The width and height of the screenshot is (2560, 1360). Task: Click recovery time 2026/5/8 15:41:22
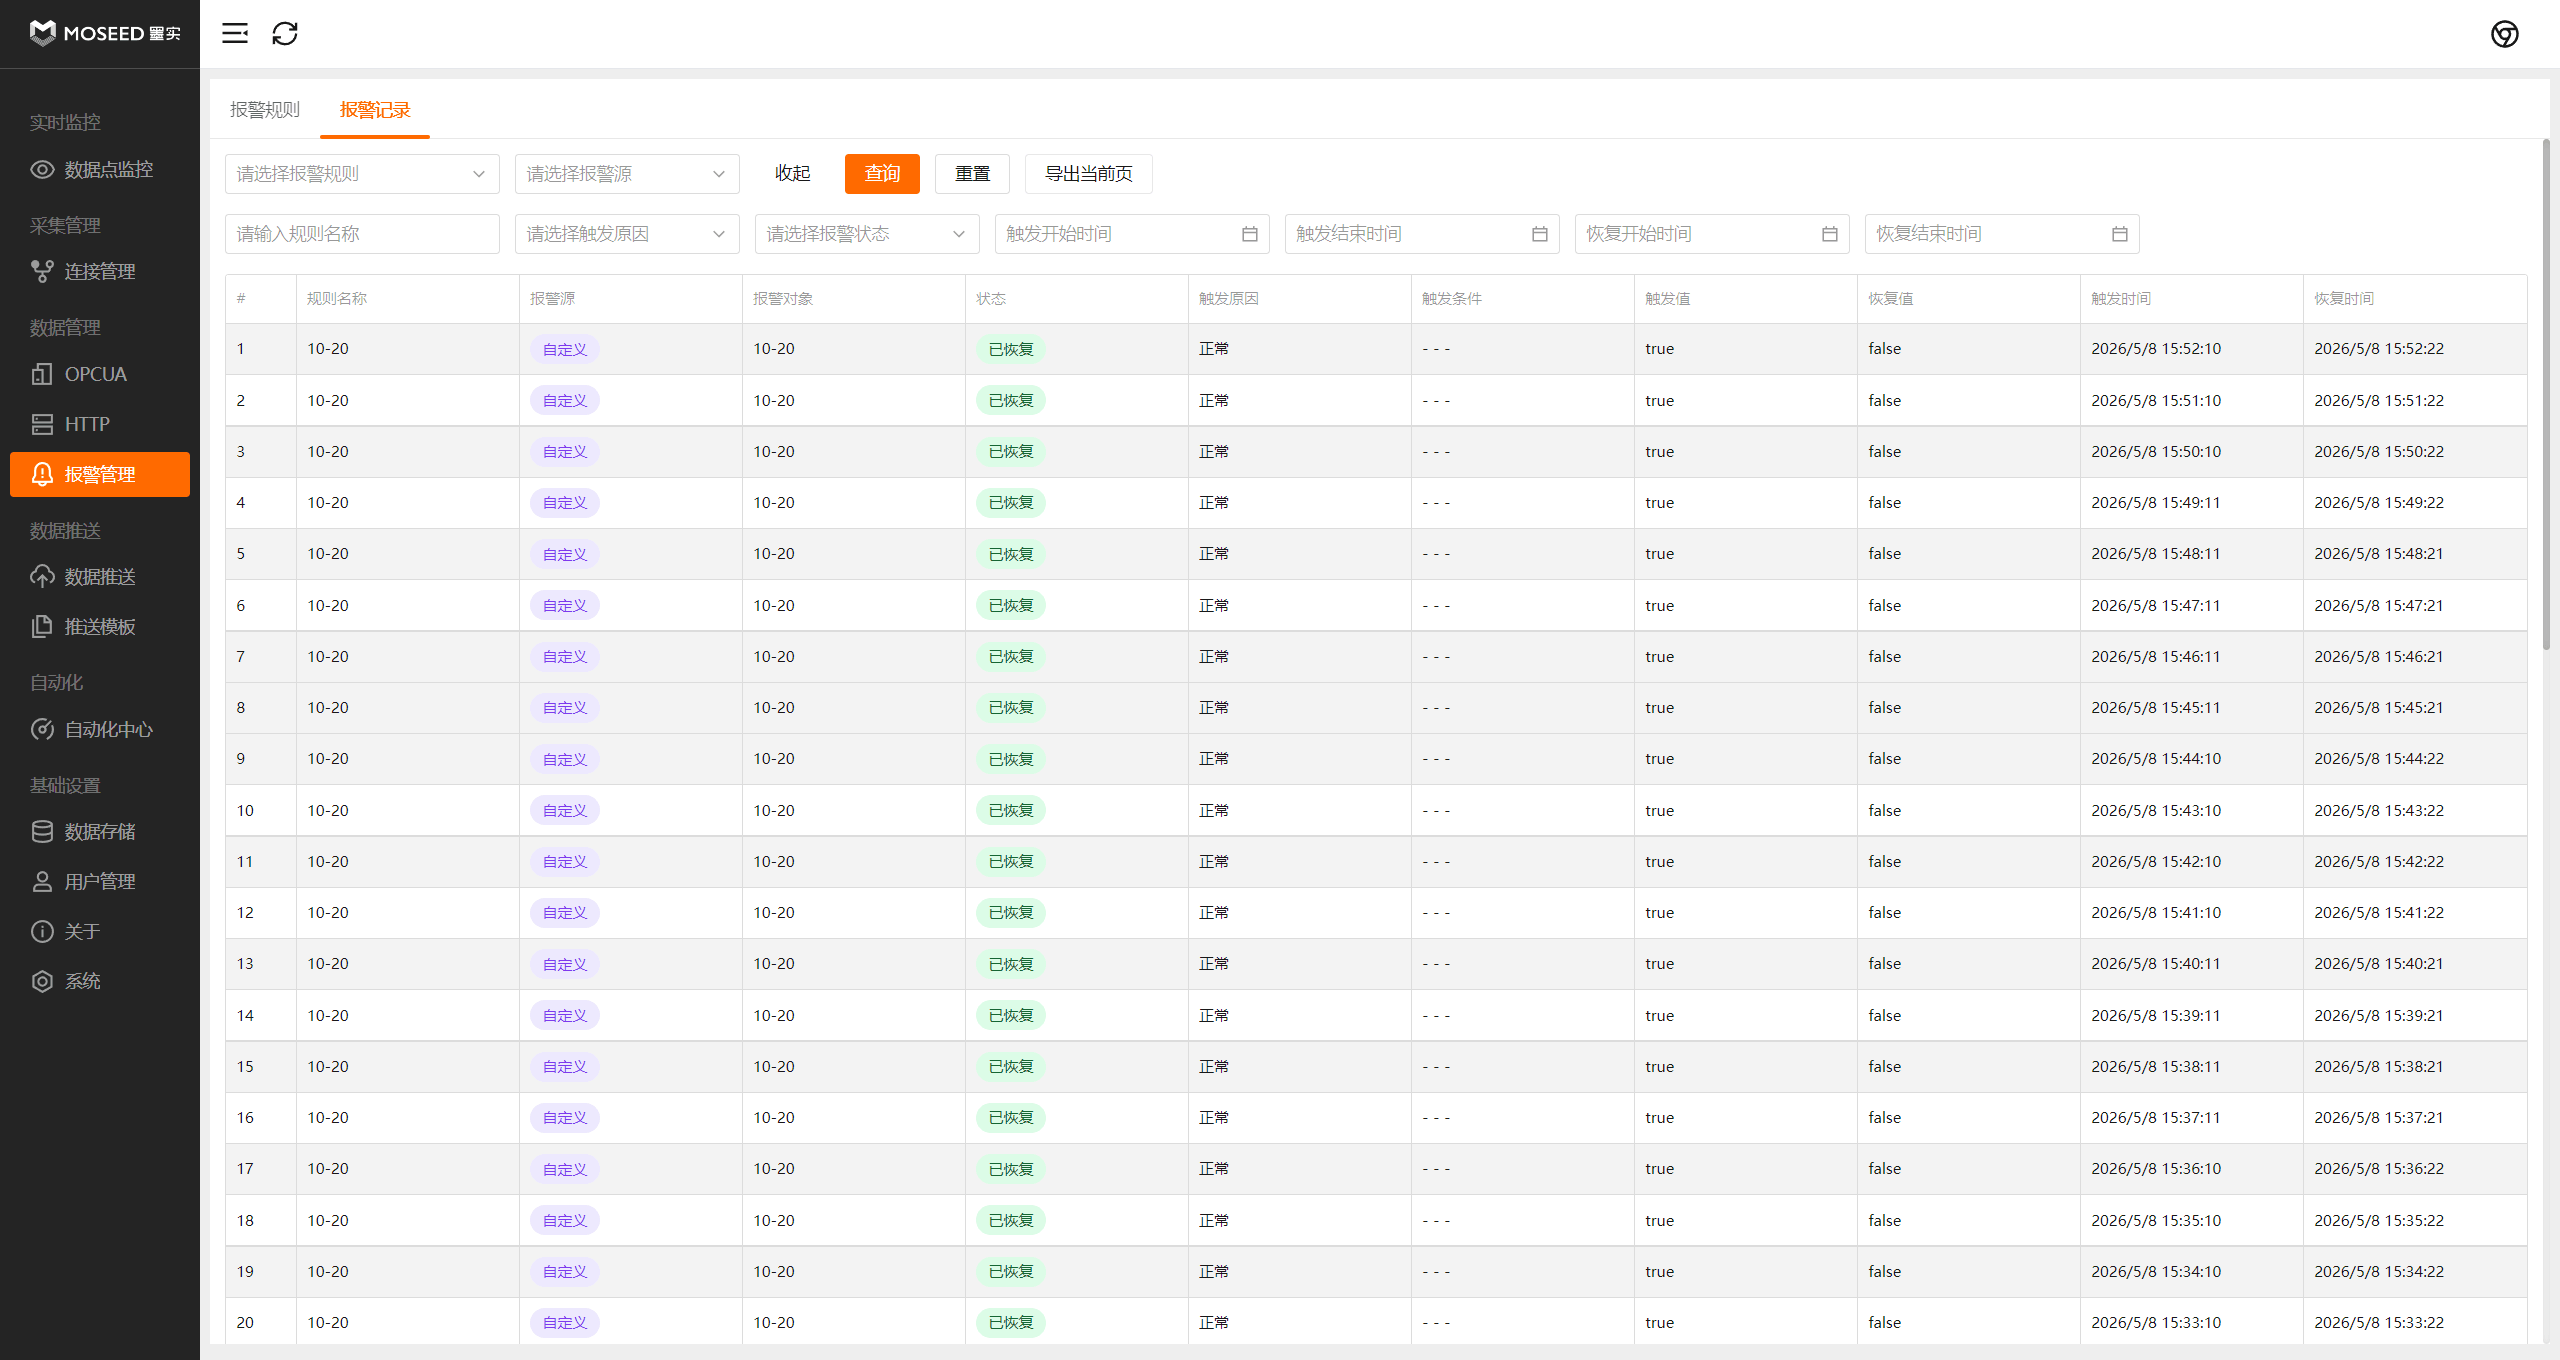(x=2379, y=913)
